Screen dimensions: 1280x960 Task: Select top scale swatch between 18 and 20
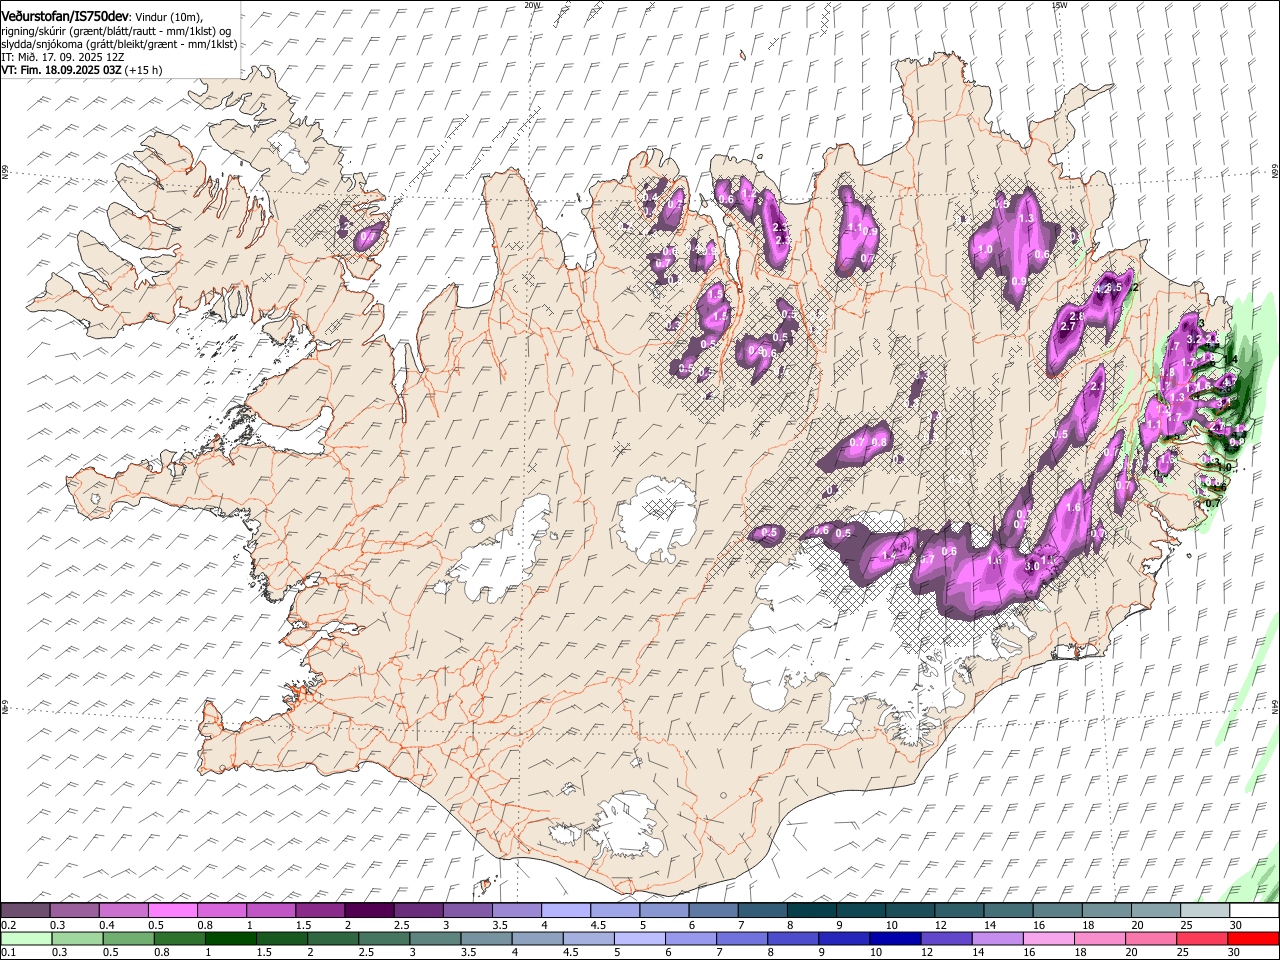pyautogui.click(x=1107, y=911)
